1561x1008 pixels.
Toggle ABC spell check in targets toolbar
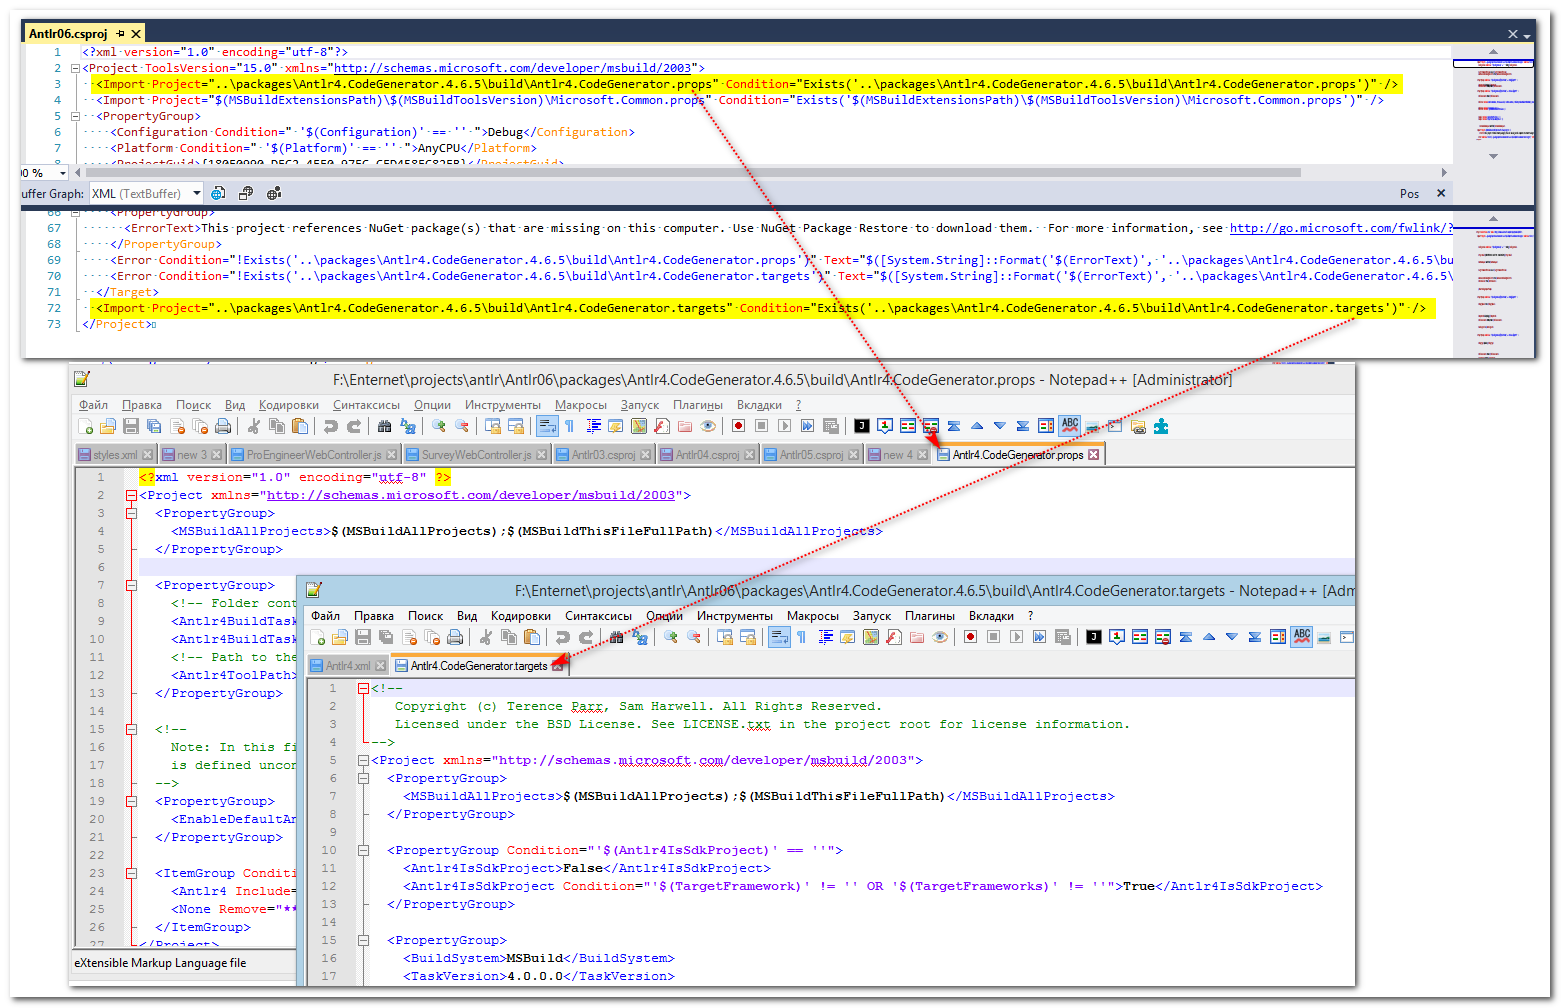[1302, 637]
